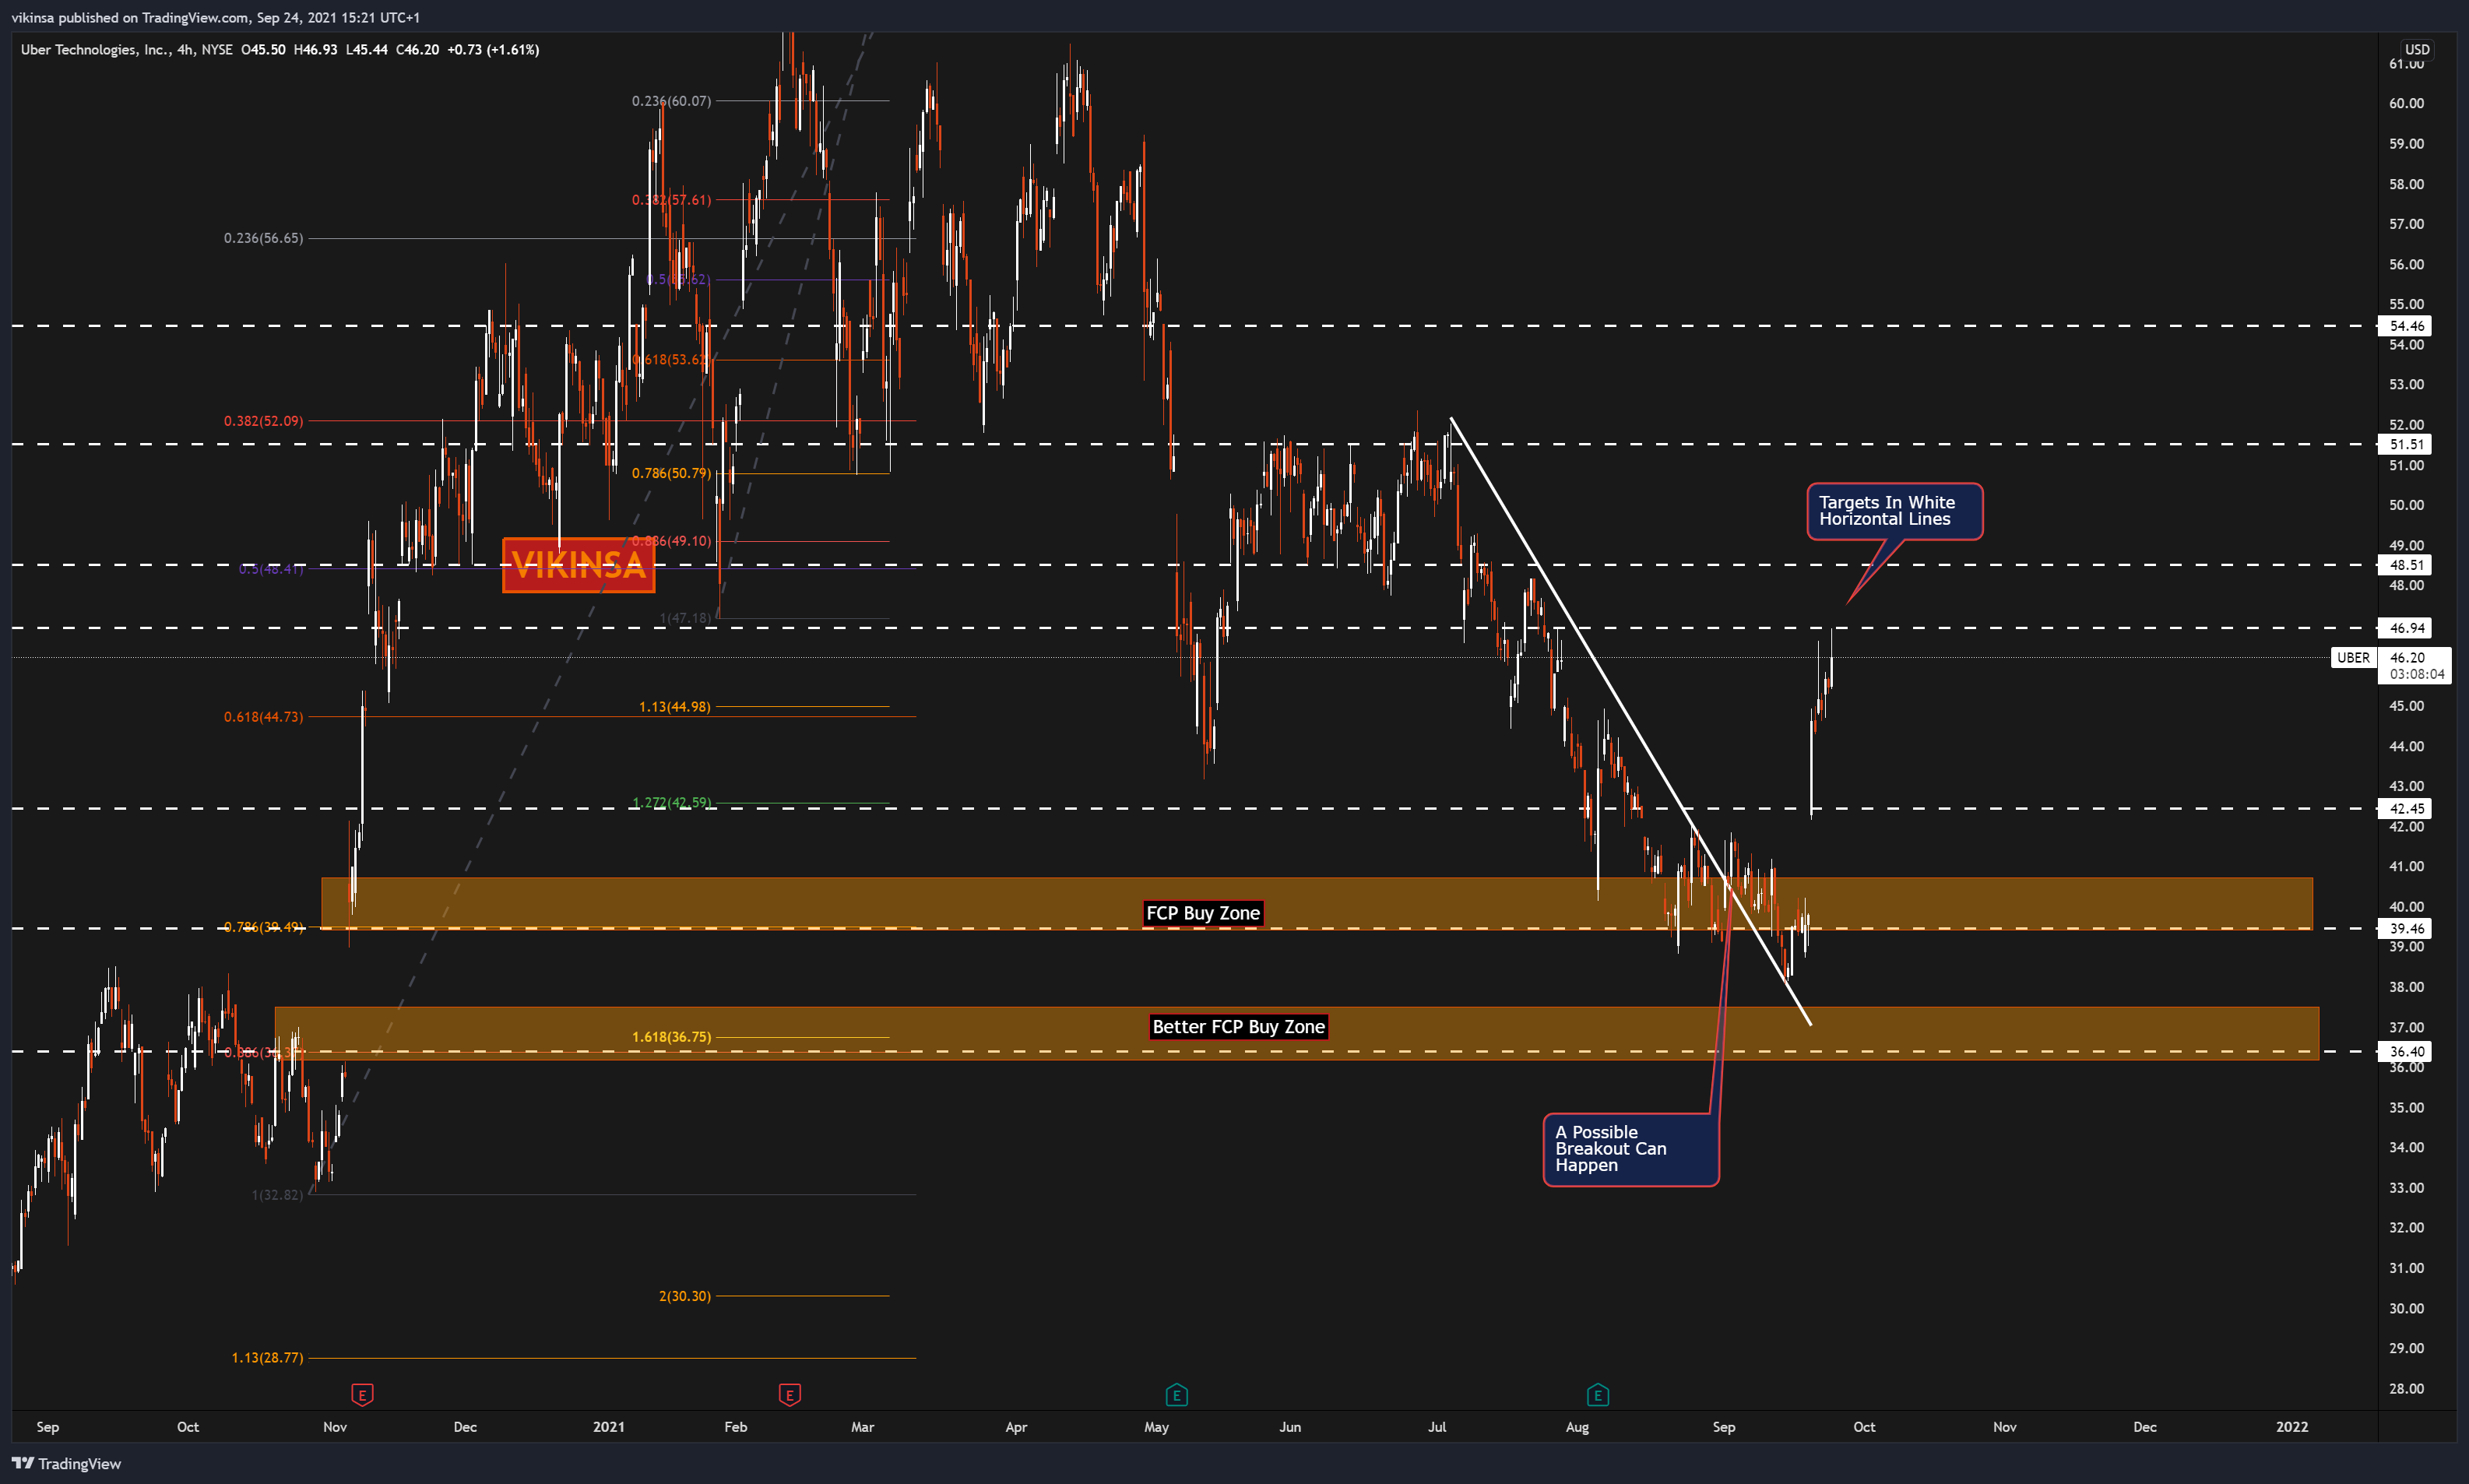This screenshot has width=2469, height=1484.
Task: Click the 'vikinsa published on TradingView.com' header line
Action: 216,17
